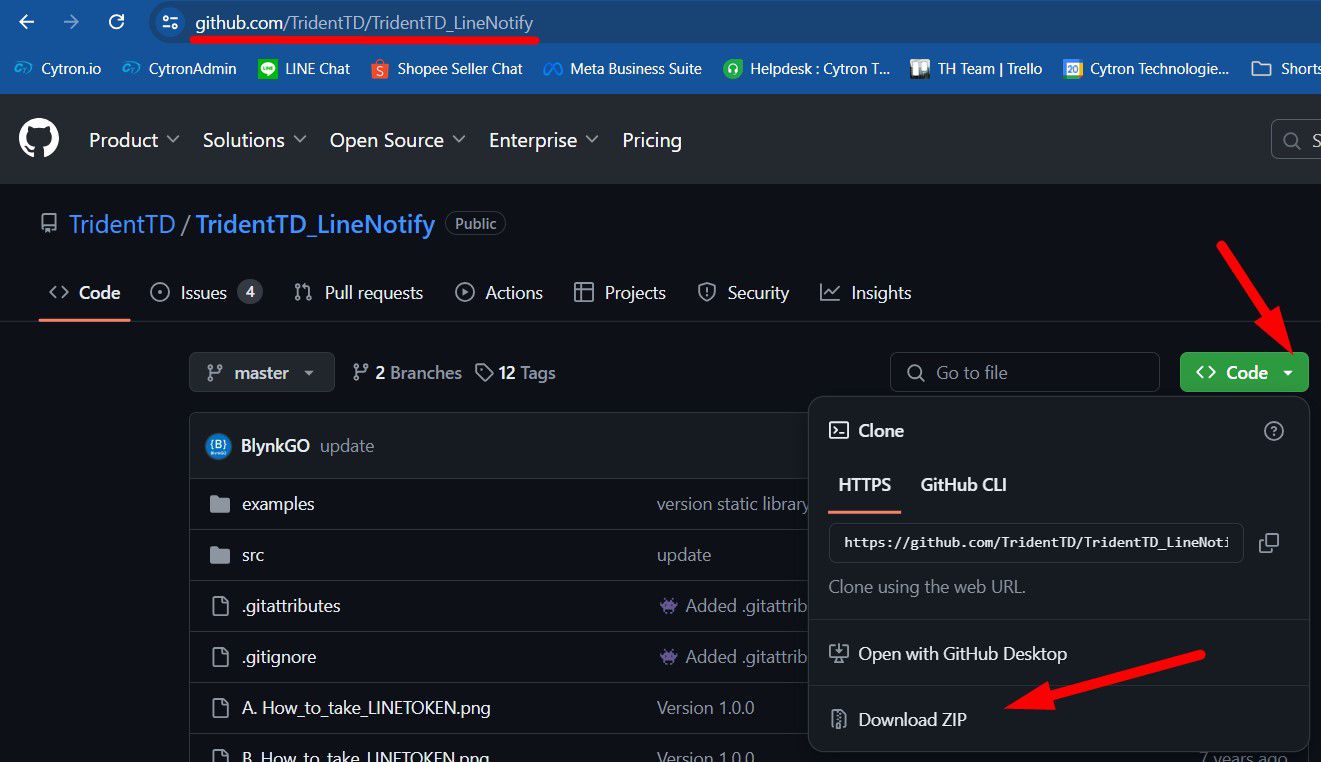Switch to the GitHub CLI clone tab
This screenshot has width=1321, height=762.
click(x=962, y=484)
